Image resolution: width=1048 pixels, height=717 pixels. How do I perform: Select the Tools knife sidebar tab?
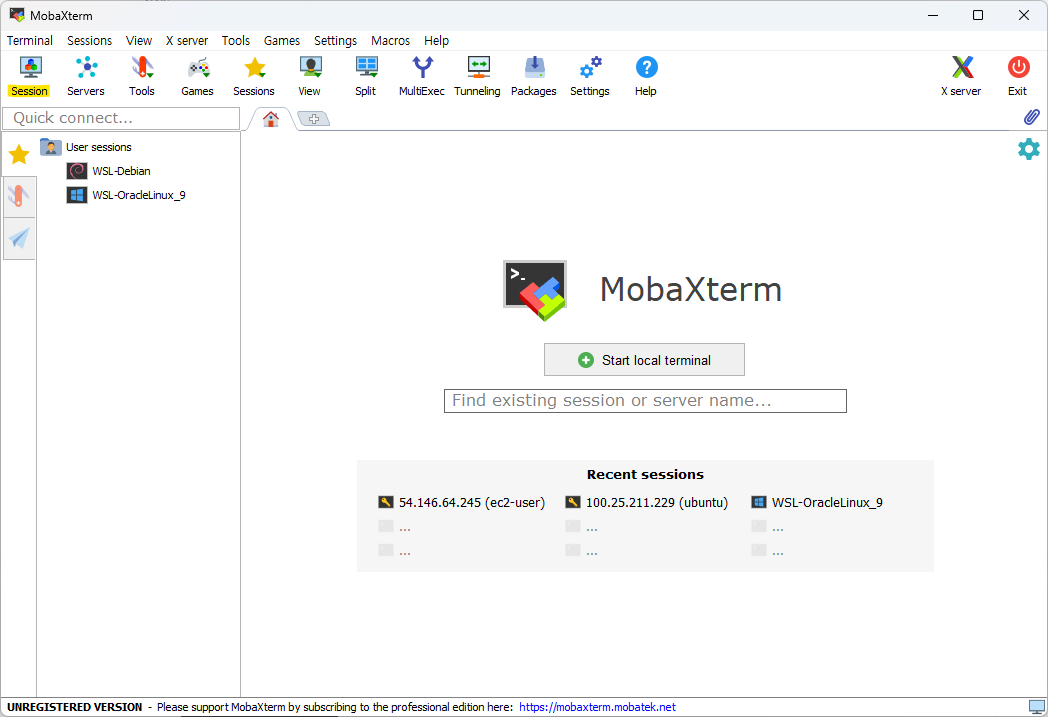[x=19, y=196]
